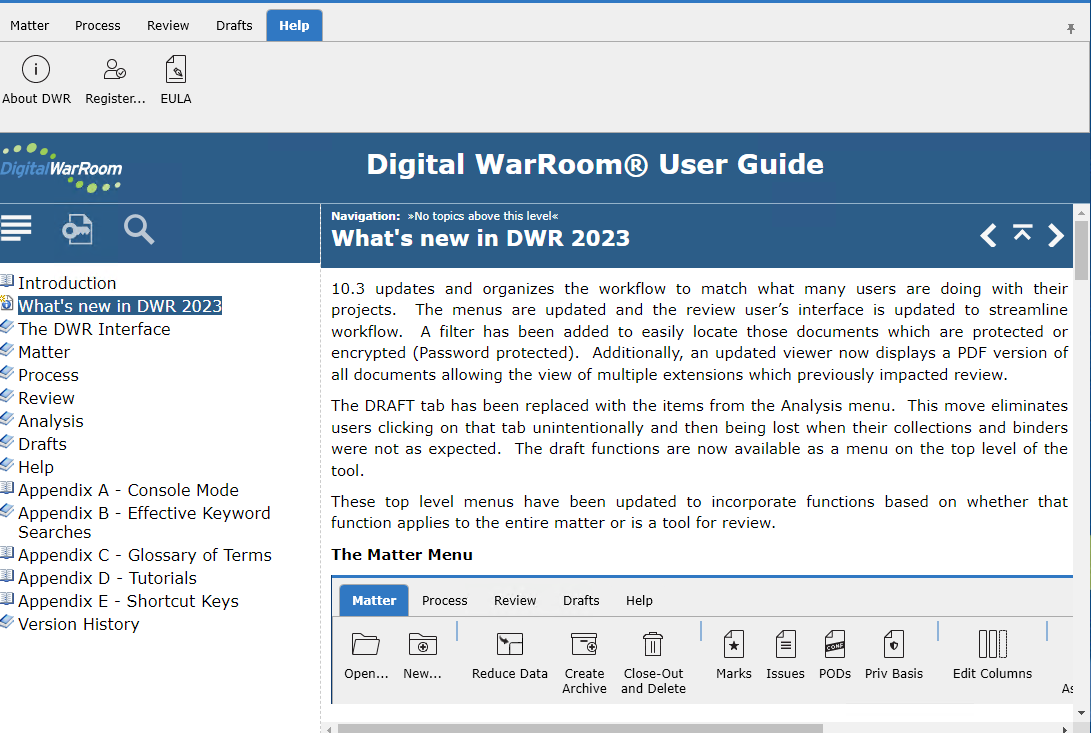The image size is (1091, 733).
Task: Expand the Process topic in tree
Action: 48,375
